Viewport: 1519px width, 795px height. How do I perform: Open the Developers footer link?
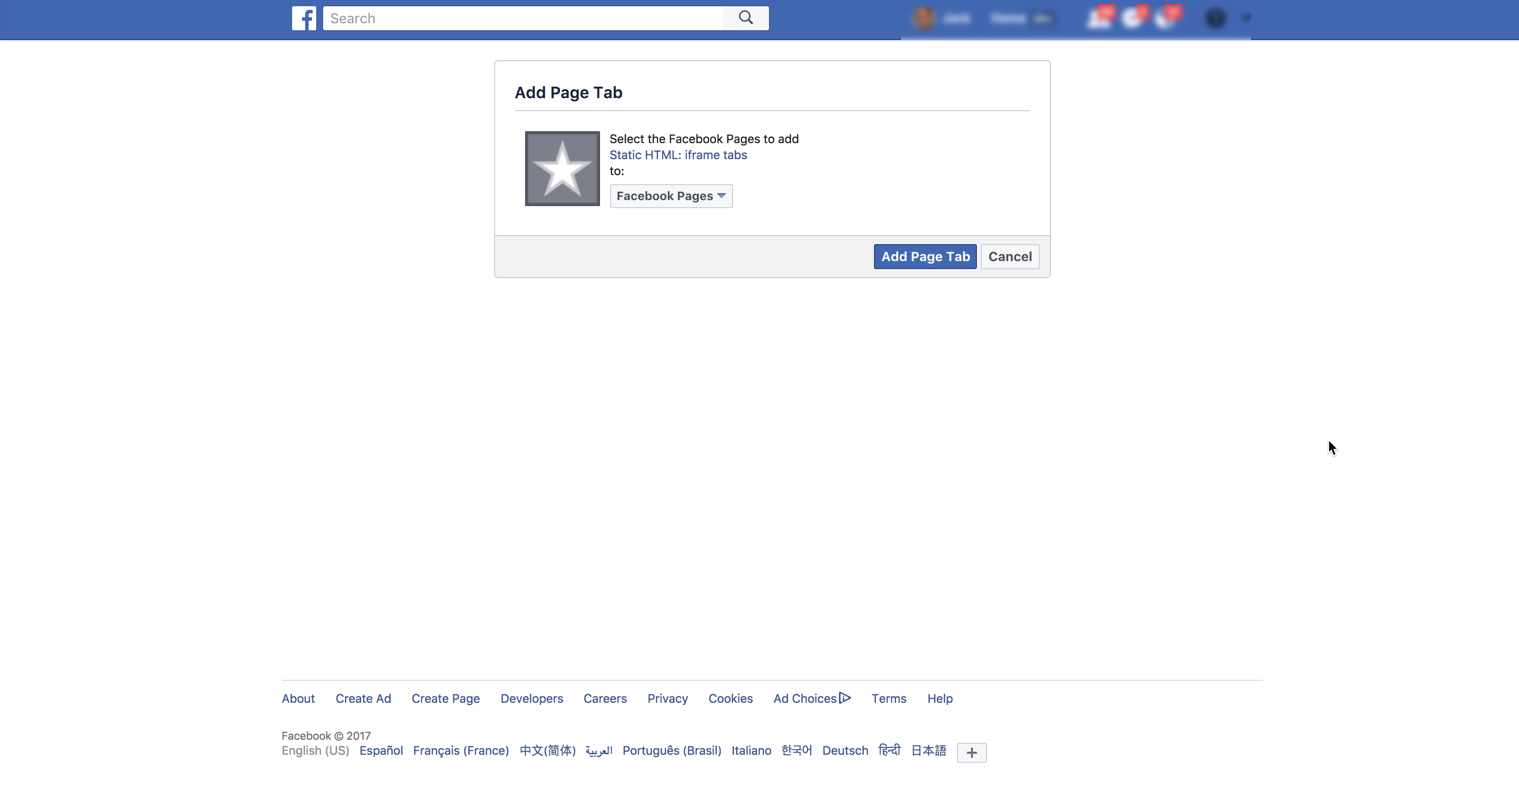pos(532,699)
